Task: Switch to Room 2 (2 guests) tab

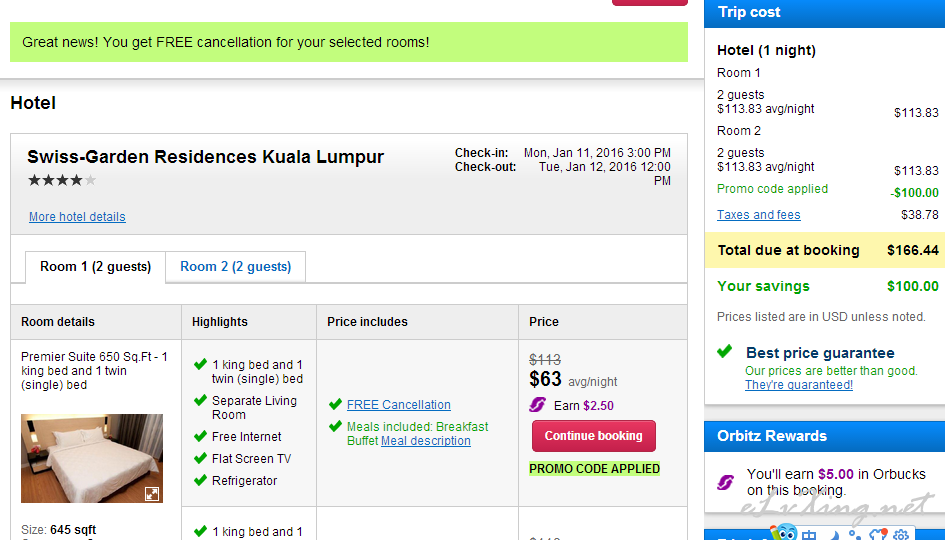Action: 236,266
